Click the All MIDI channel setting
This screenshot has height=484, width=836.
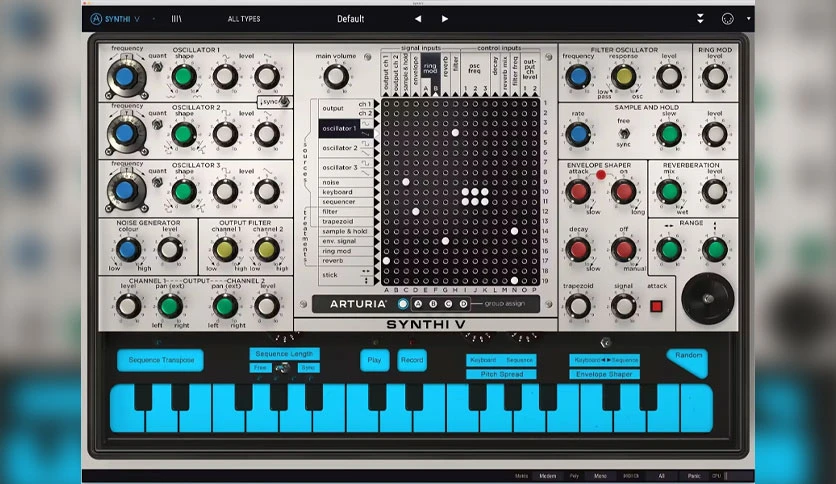click(x=661, y=476)
